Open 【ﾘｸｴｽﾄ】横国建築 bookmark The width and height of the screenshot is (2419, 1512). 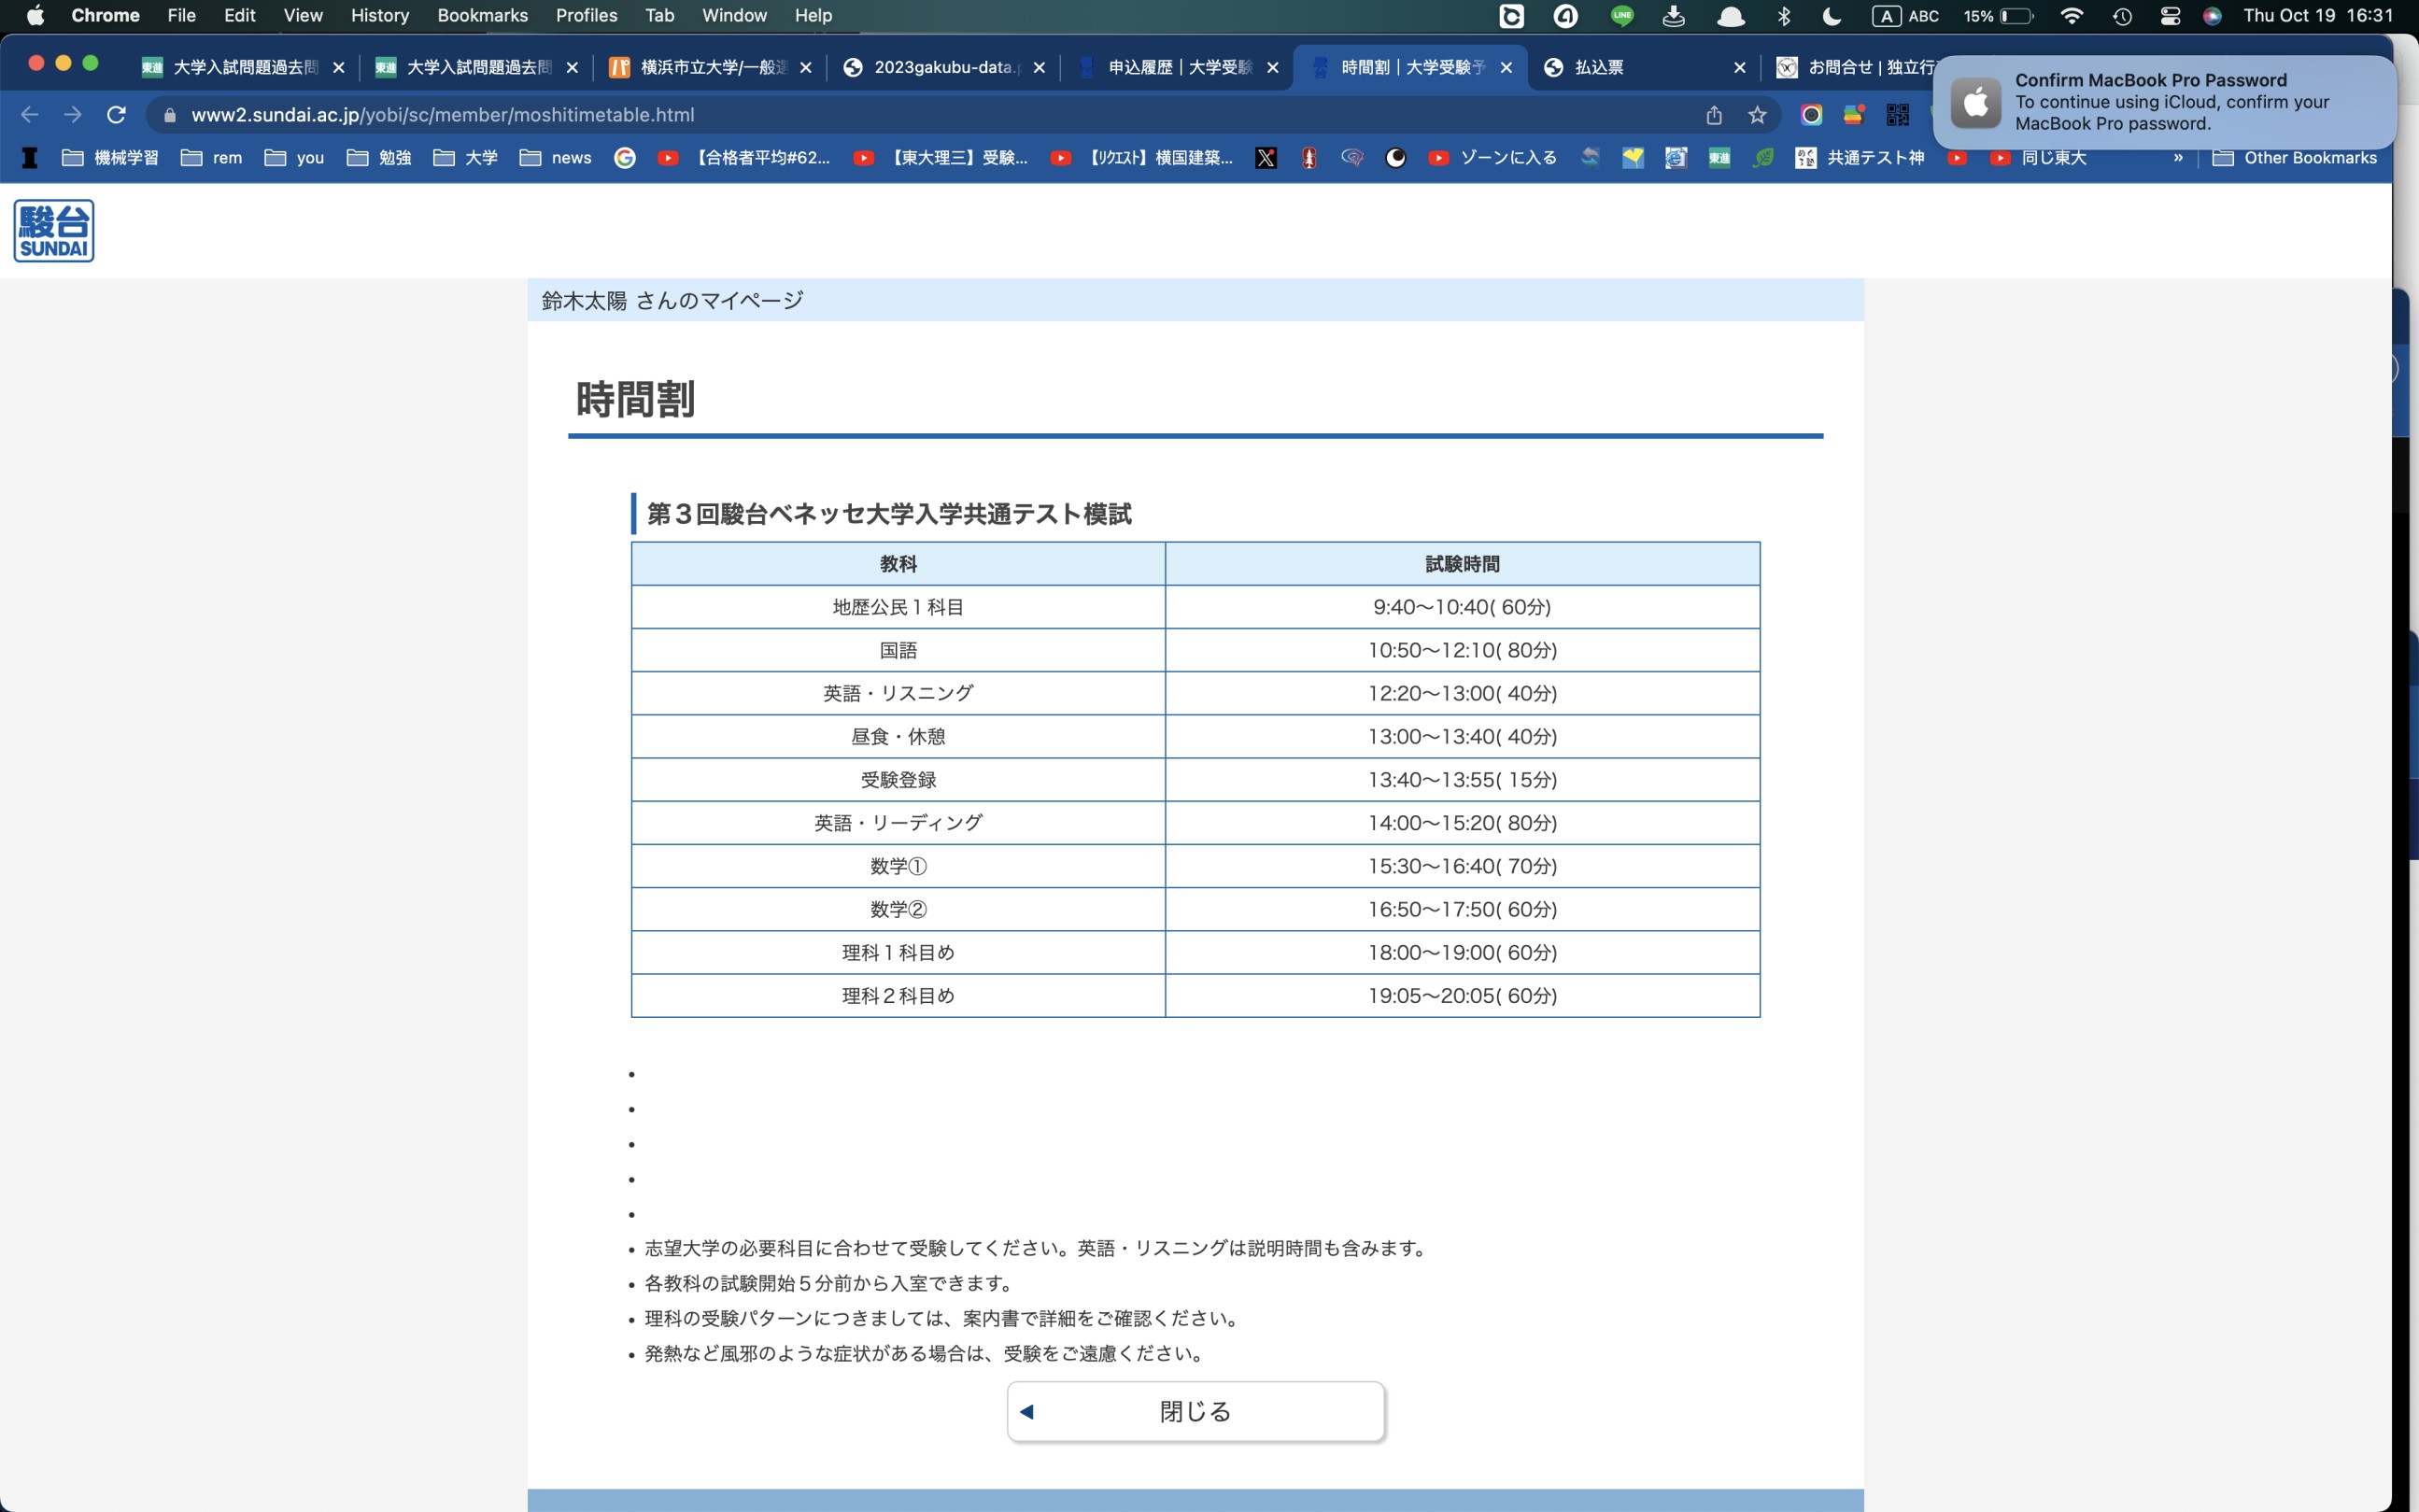click(x=1142, y=158)
